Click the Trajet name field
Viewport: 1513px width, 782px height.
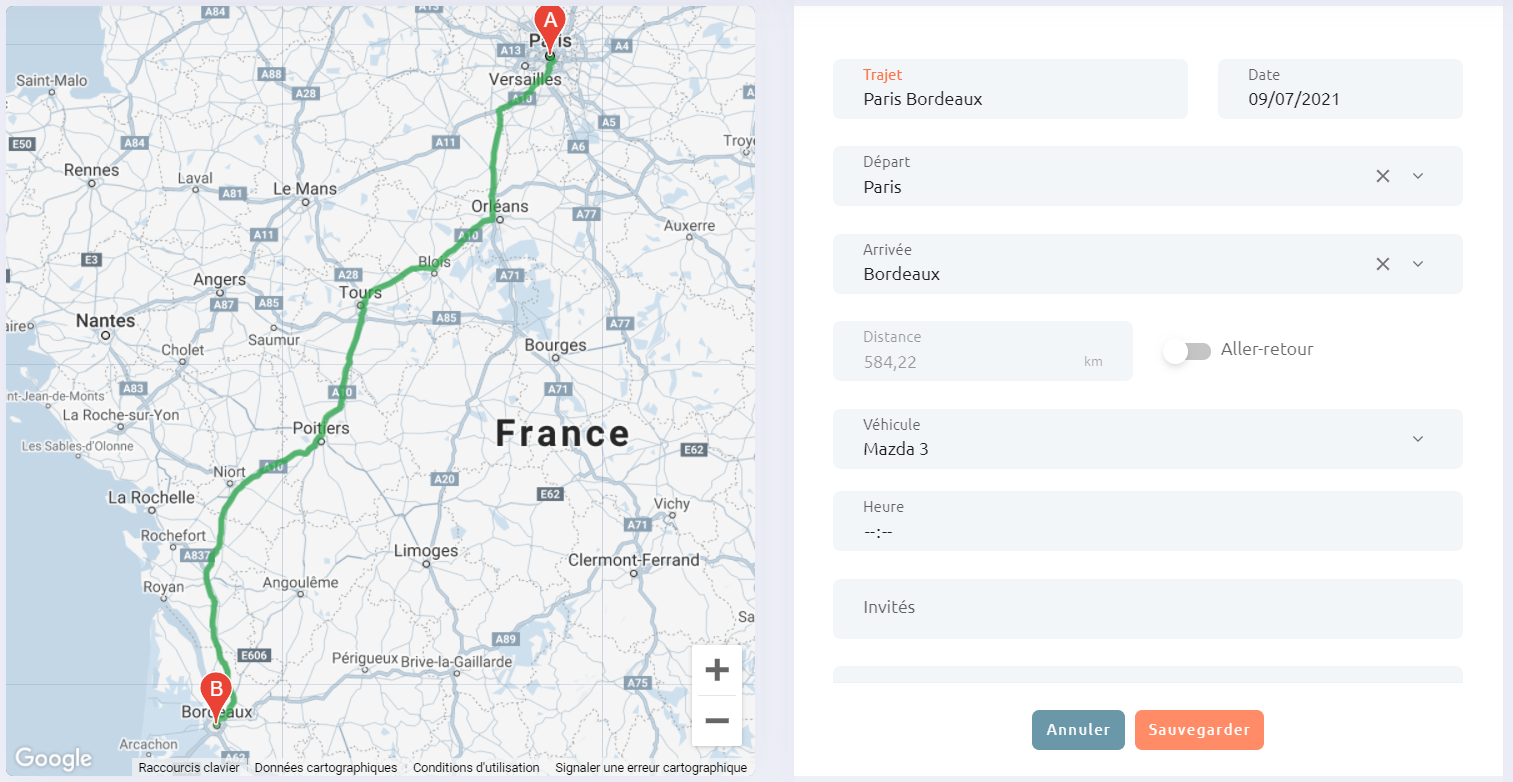click(x=1010, y=99)
